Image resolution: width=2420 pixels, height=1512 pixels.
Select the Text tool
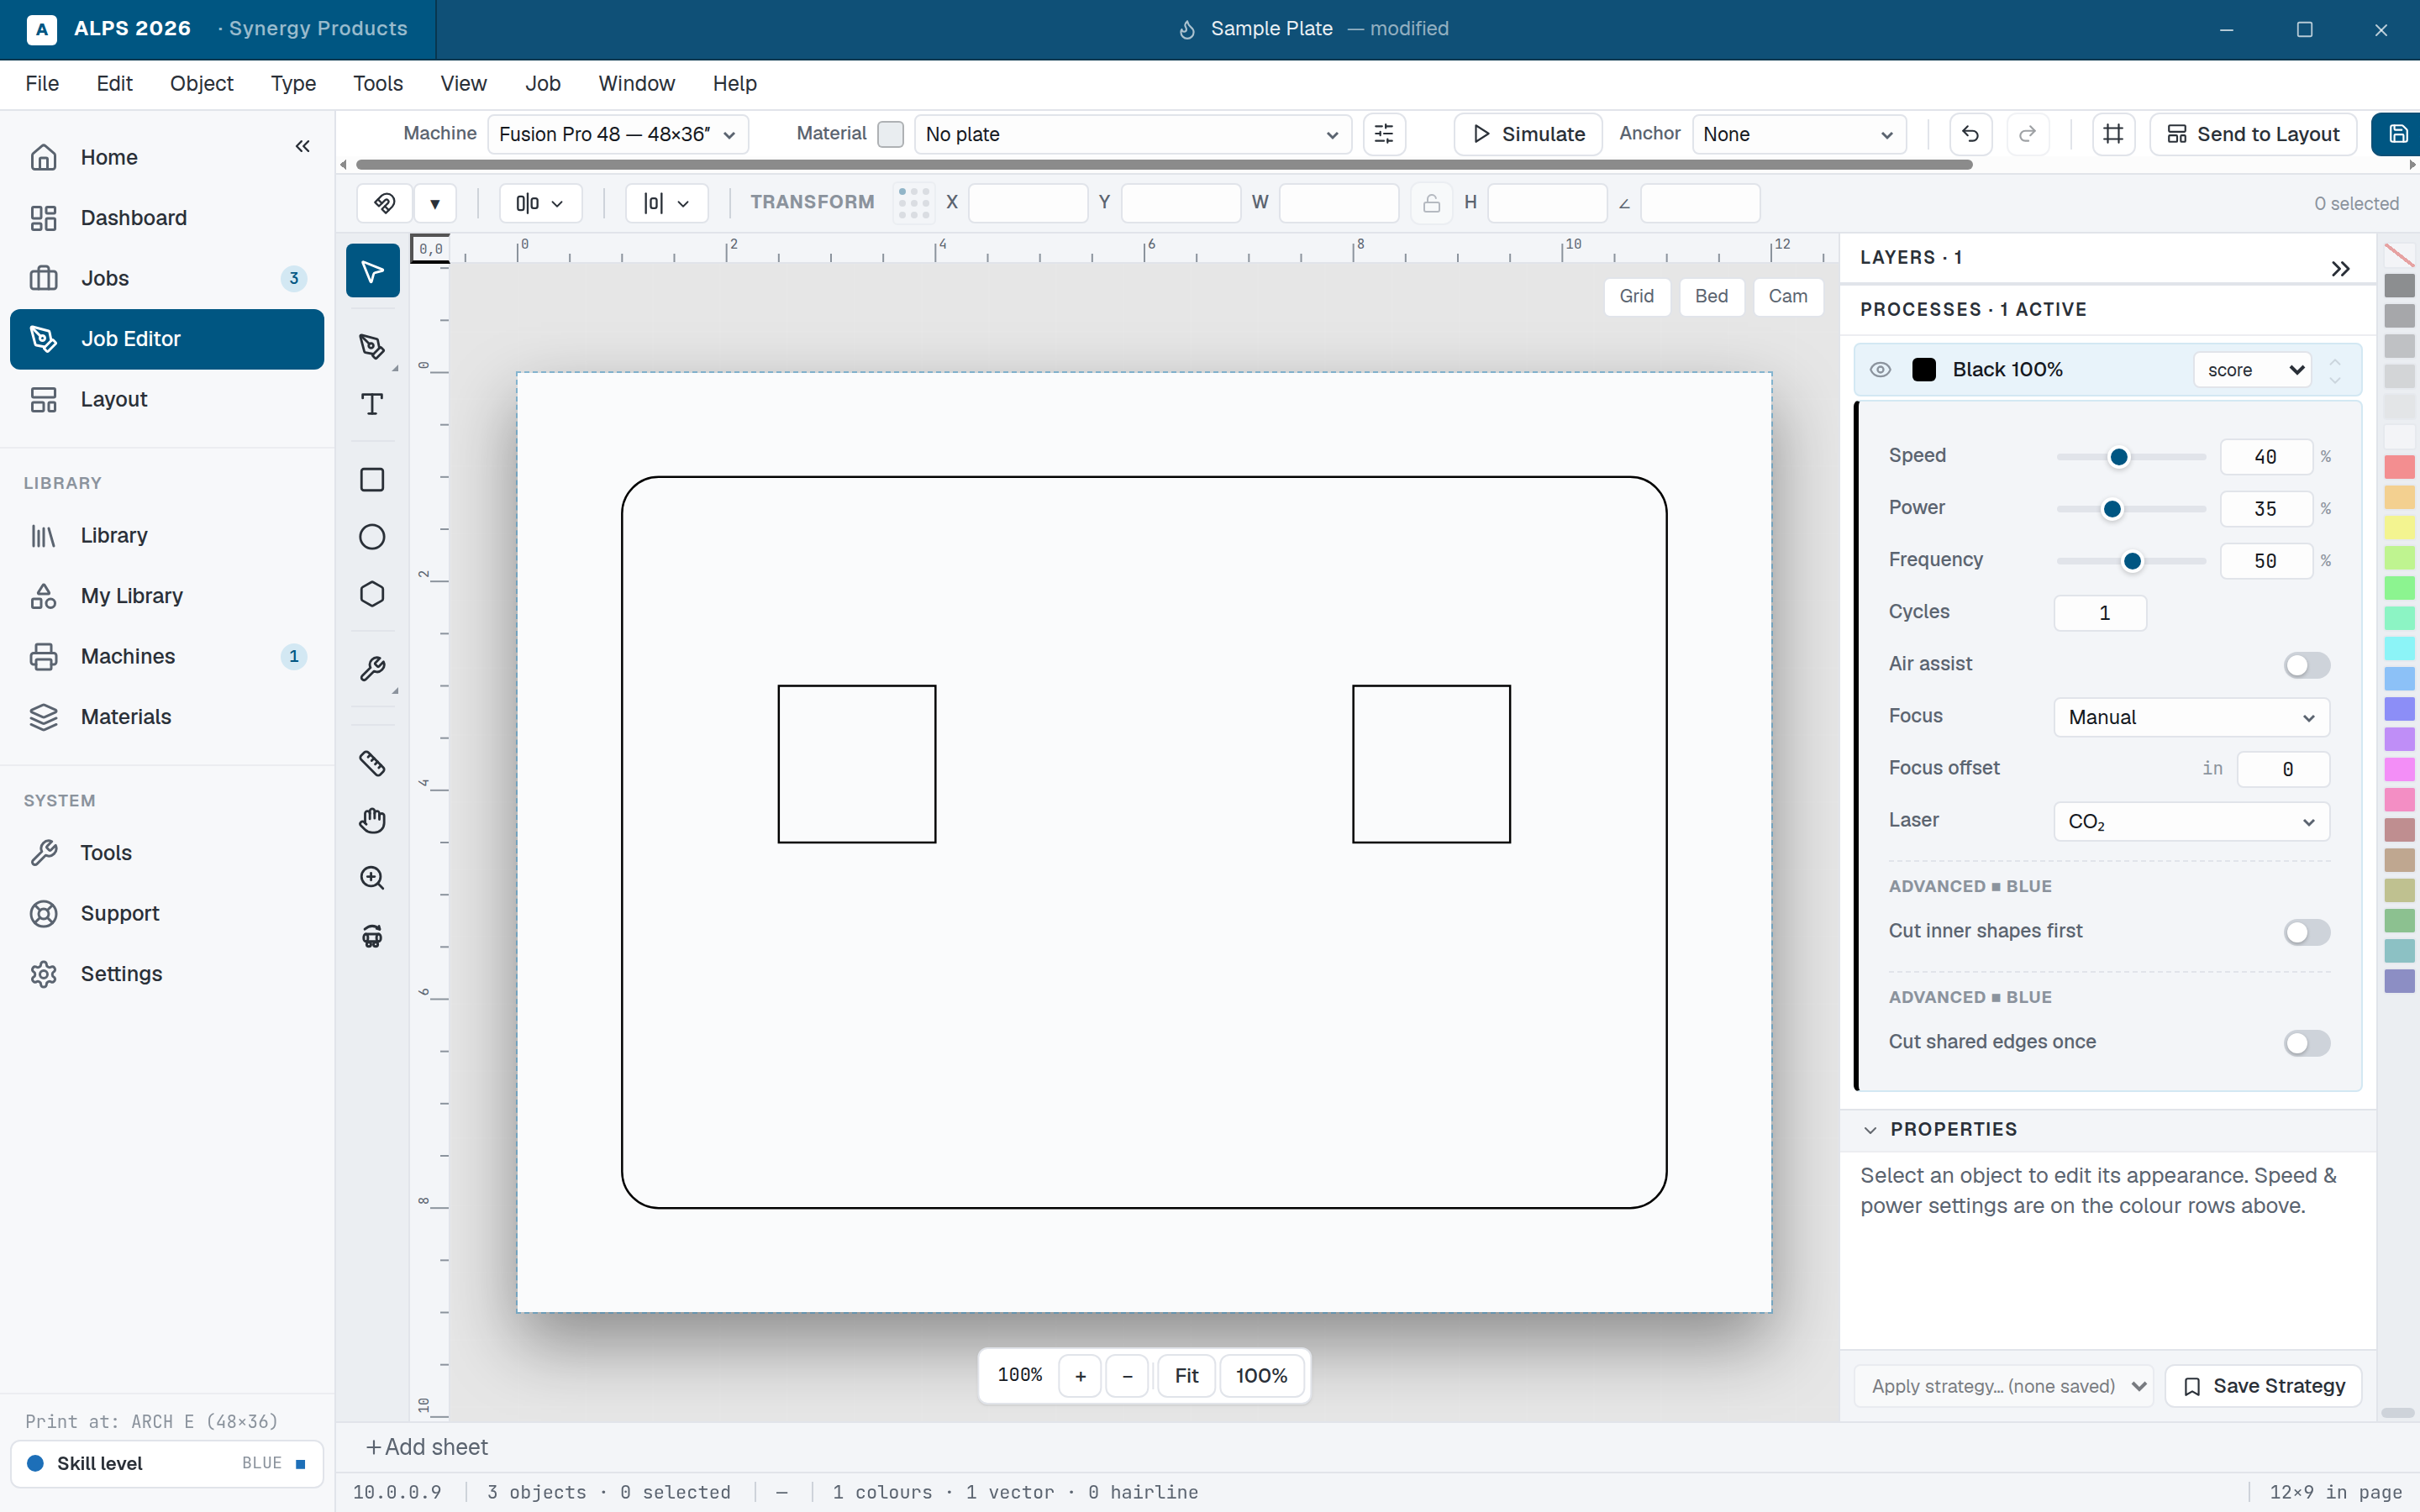click(x=372, y=404)
